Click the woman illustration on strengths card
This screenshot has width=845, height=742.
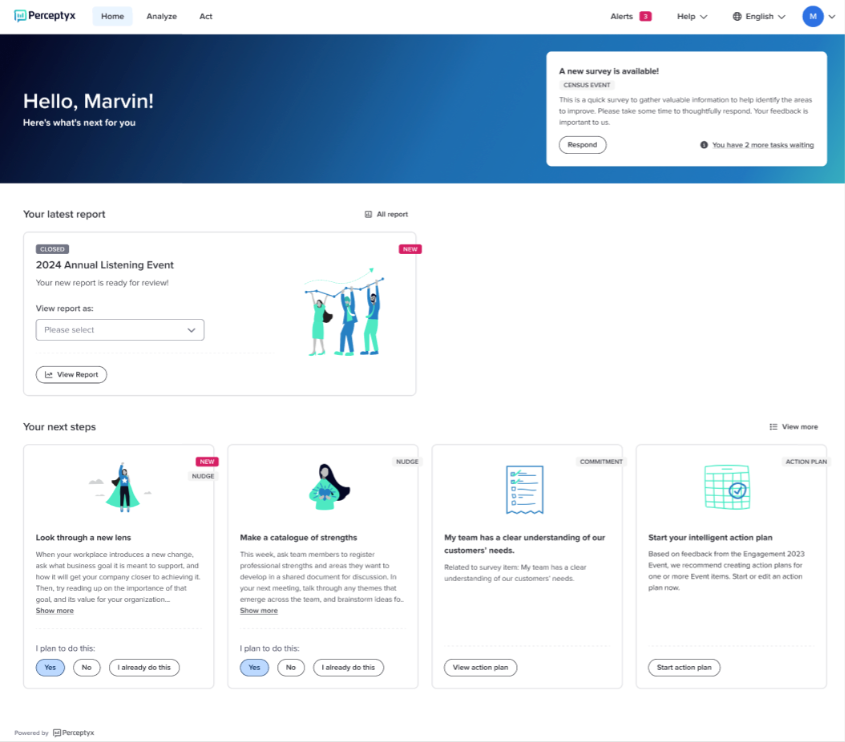[329, 487]
